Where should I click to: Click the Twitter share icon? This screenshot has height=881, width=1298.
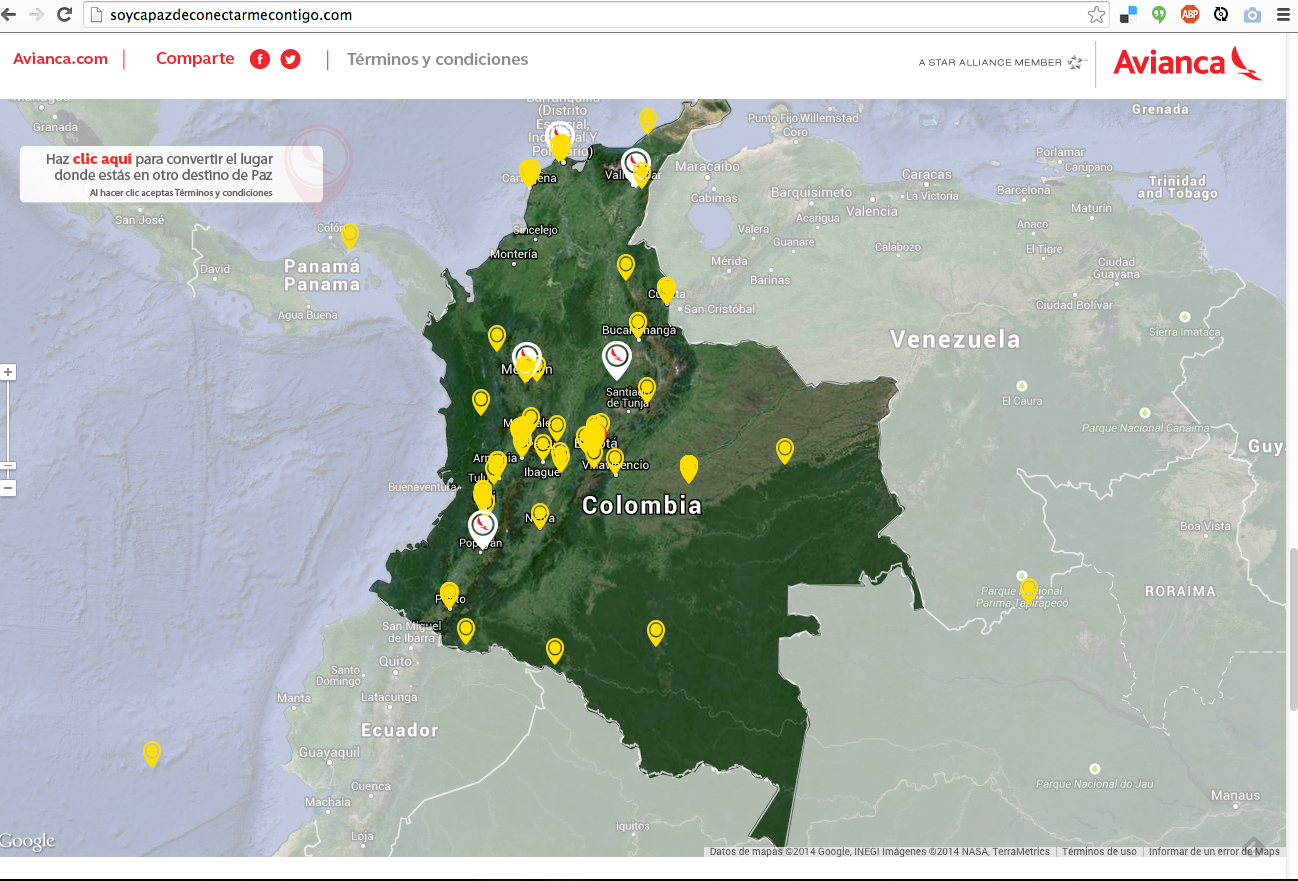point(290,59)
